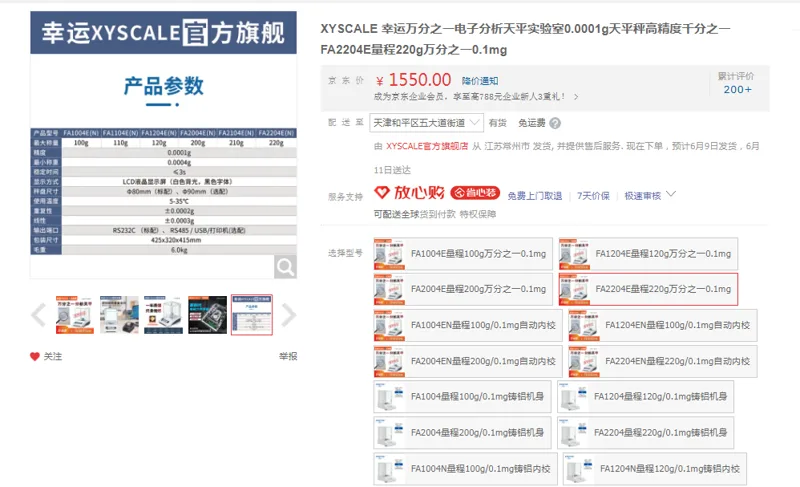
Task: Click the 举报 report link
Action: 288,356
